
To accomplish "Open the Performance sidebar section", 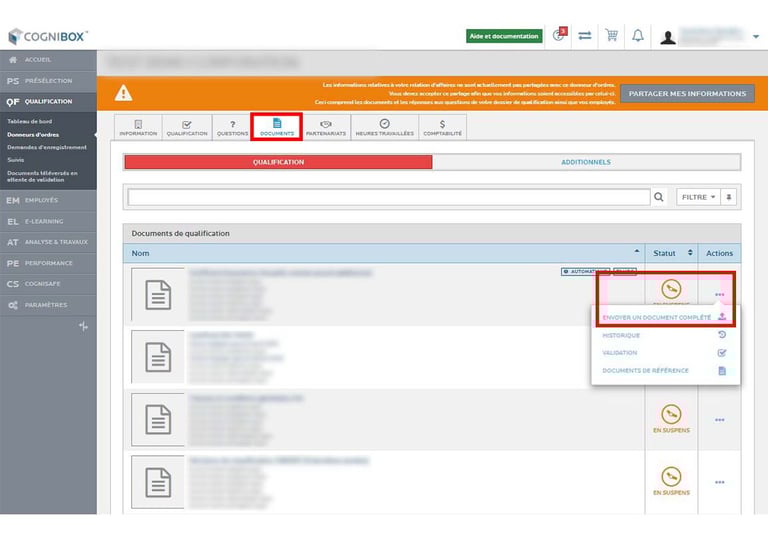I will 48,263.
